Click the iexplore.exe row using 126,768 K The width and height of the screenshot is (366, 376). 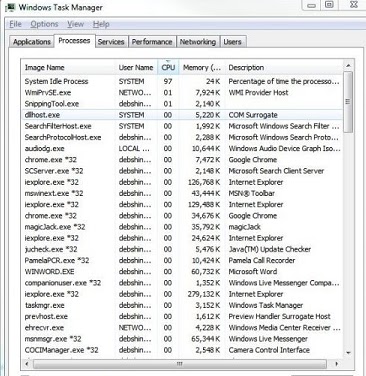(182, 182)
